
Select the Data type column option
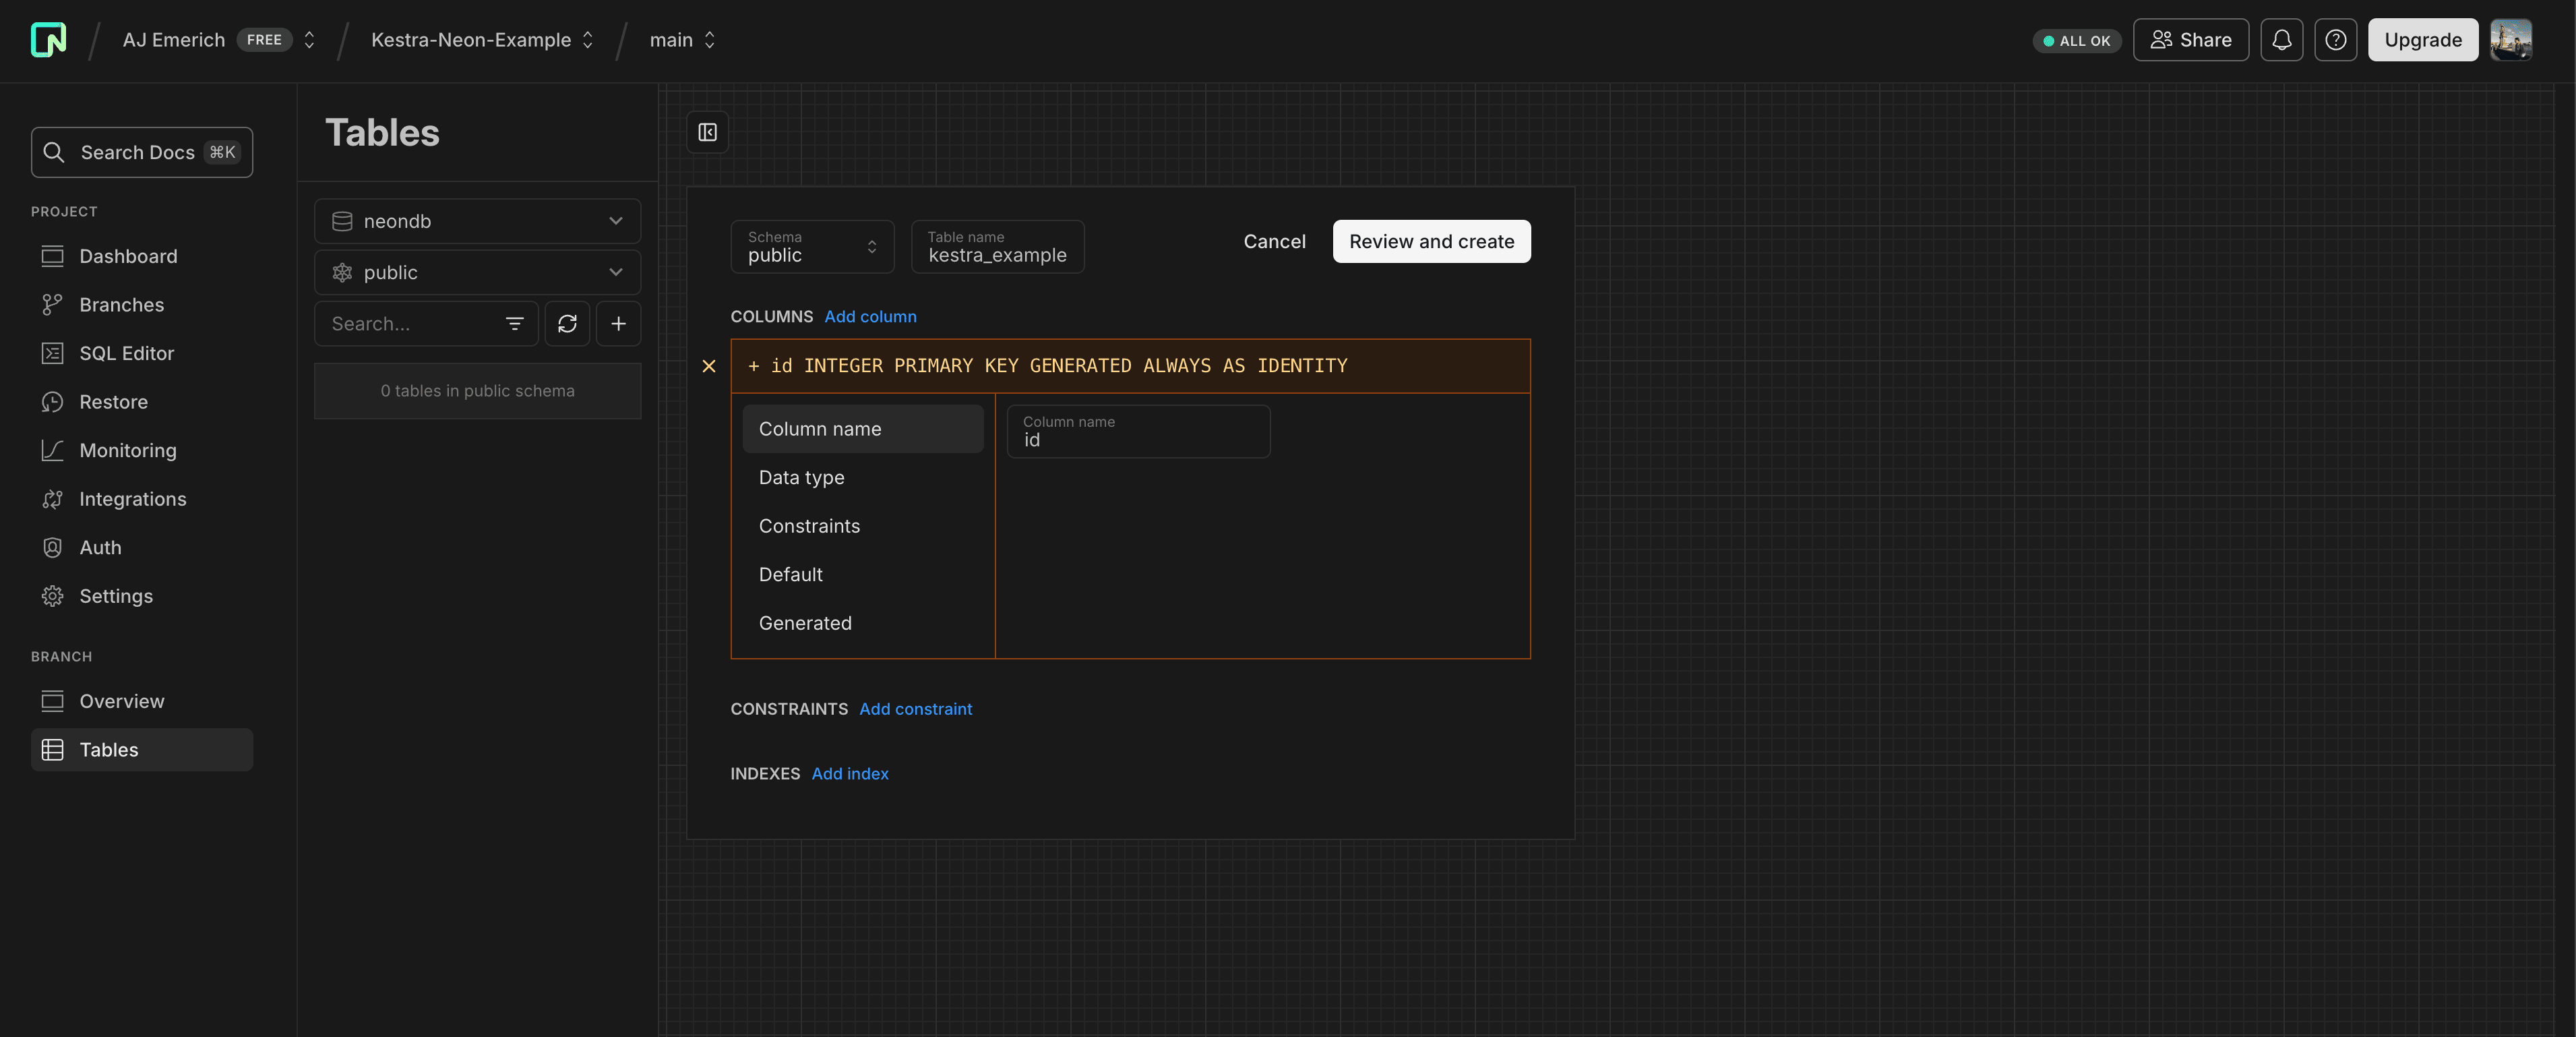pyautogui.click(x=801, y=477)
